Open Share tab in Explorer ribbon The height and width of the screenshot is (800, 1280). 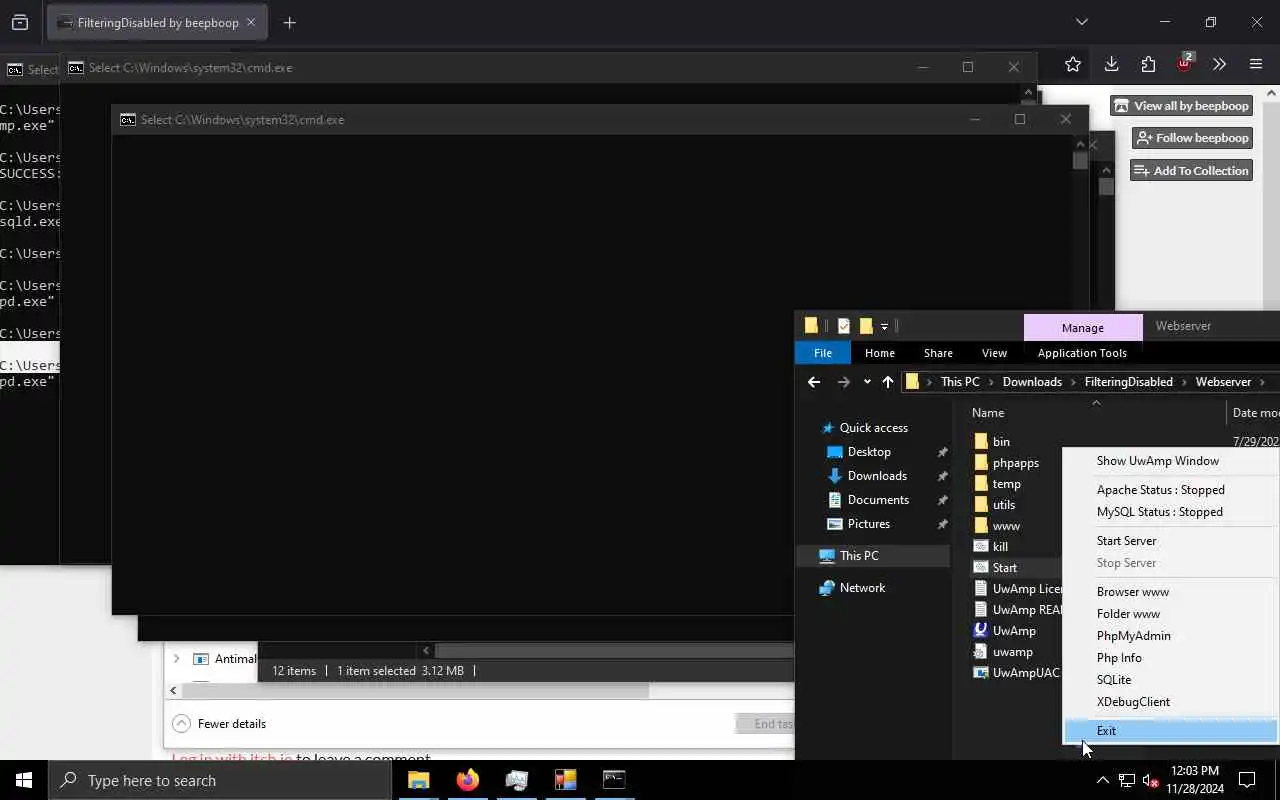(938, 353)
